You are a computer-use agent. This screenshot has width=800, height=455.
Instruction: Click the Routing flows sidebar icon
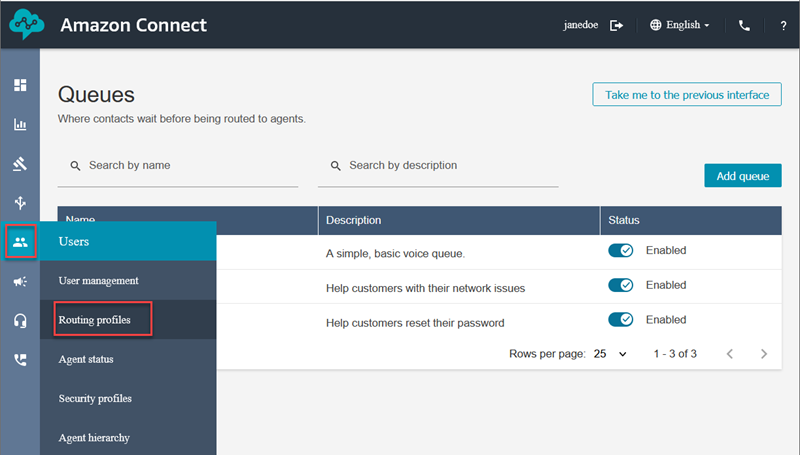[x=19, y=203]
